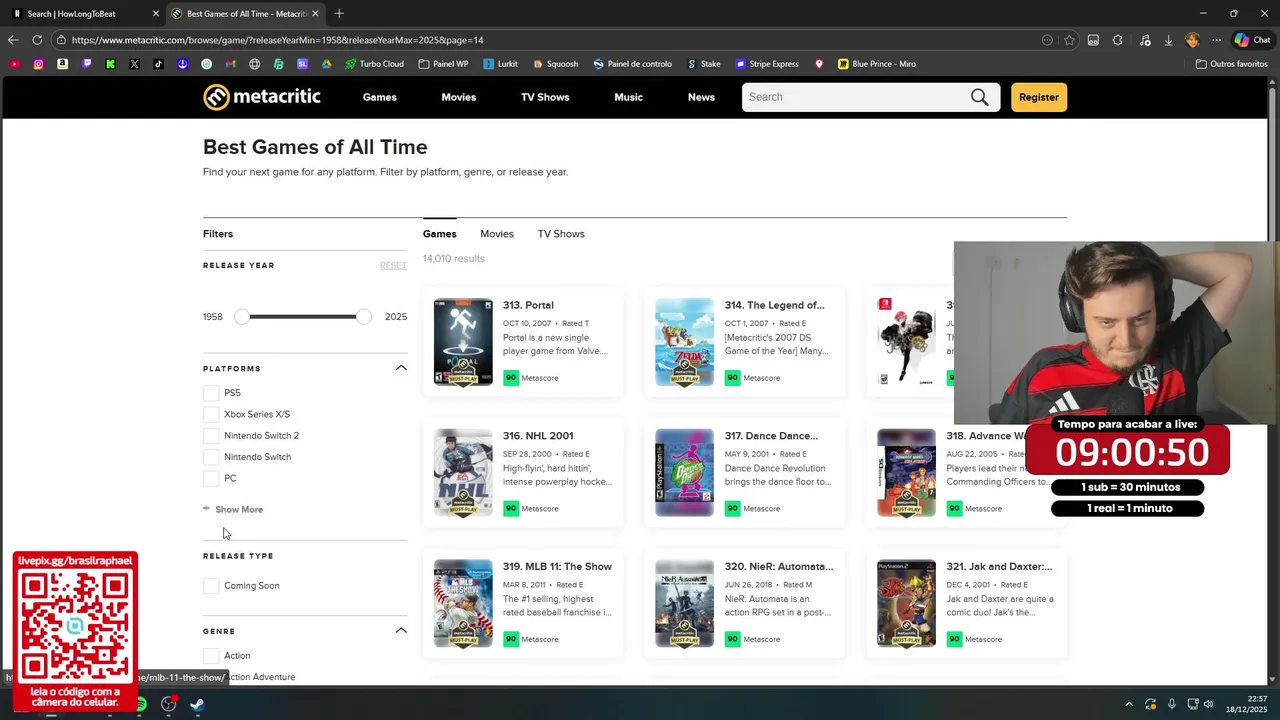
Task: Open the Games menu
Action: click(x=380, y=97)
